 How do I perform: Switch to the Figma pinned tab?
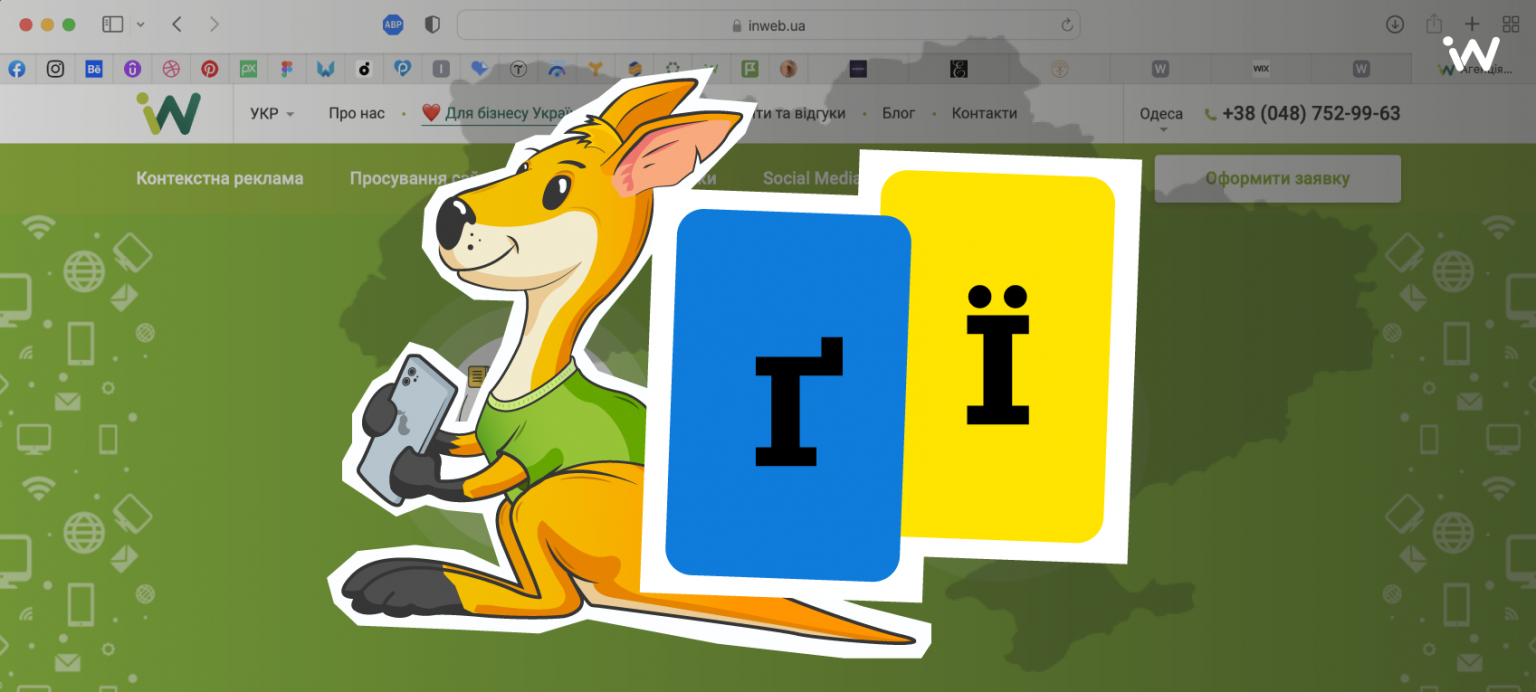(x=287, y=69)
